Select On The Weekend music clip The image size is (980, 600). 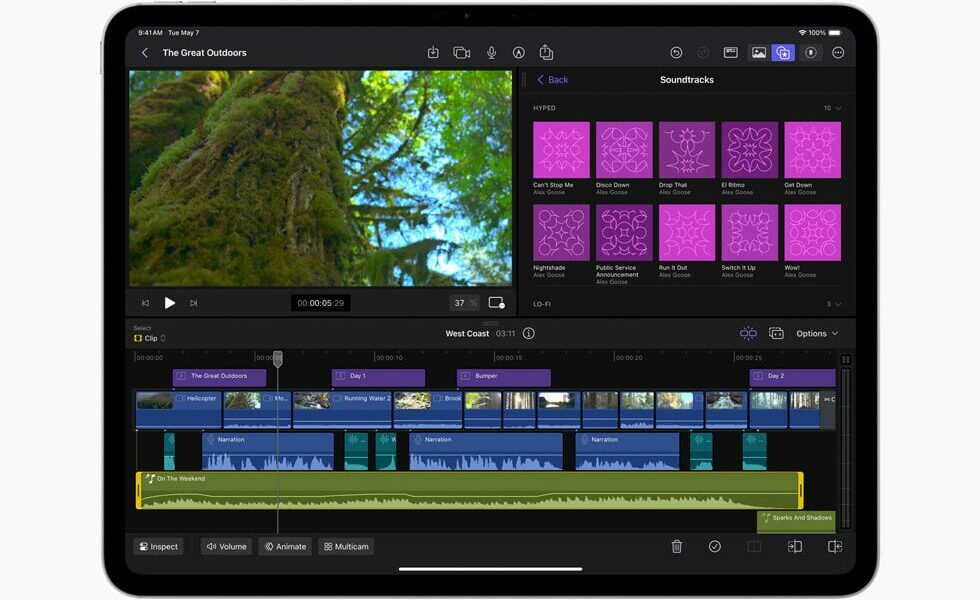click(x=470, y=491)
